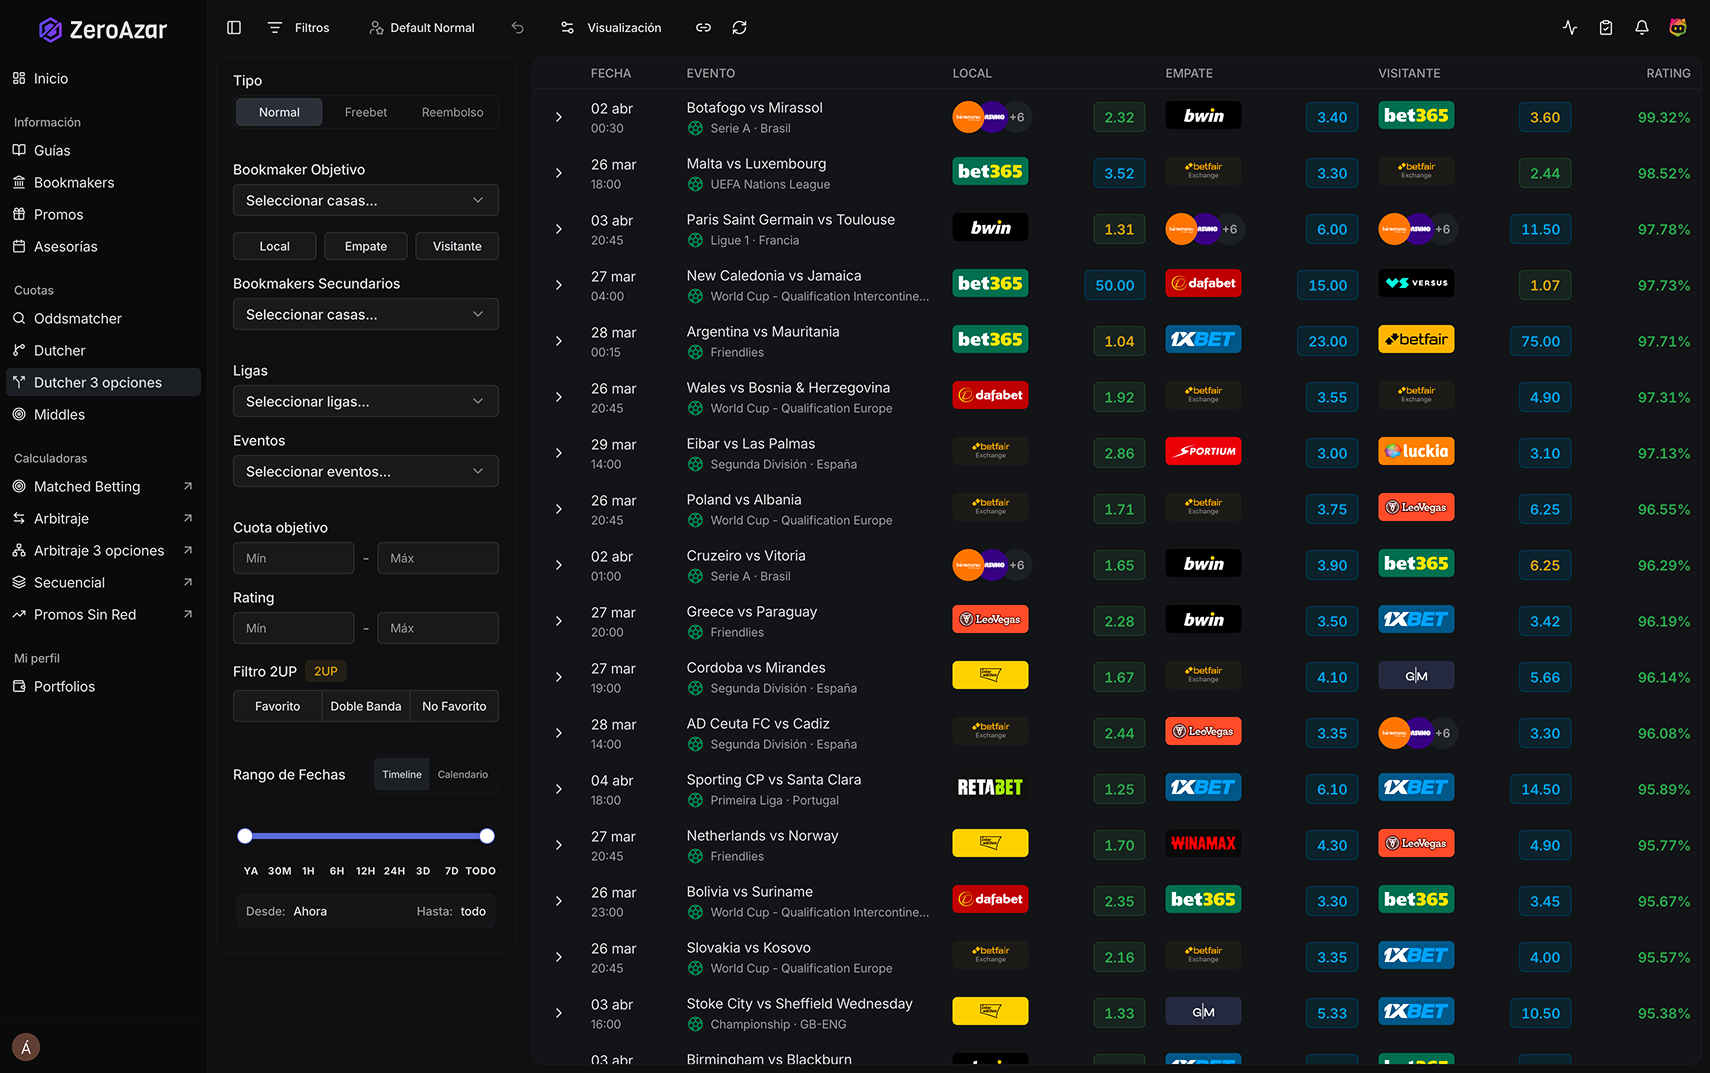Open the Seleccionar ligas dropdown

[365, 401]
